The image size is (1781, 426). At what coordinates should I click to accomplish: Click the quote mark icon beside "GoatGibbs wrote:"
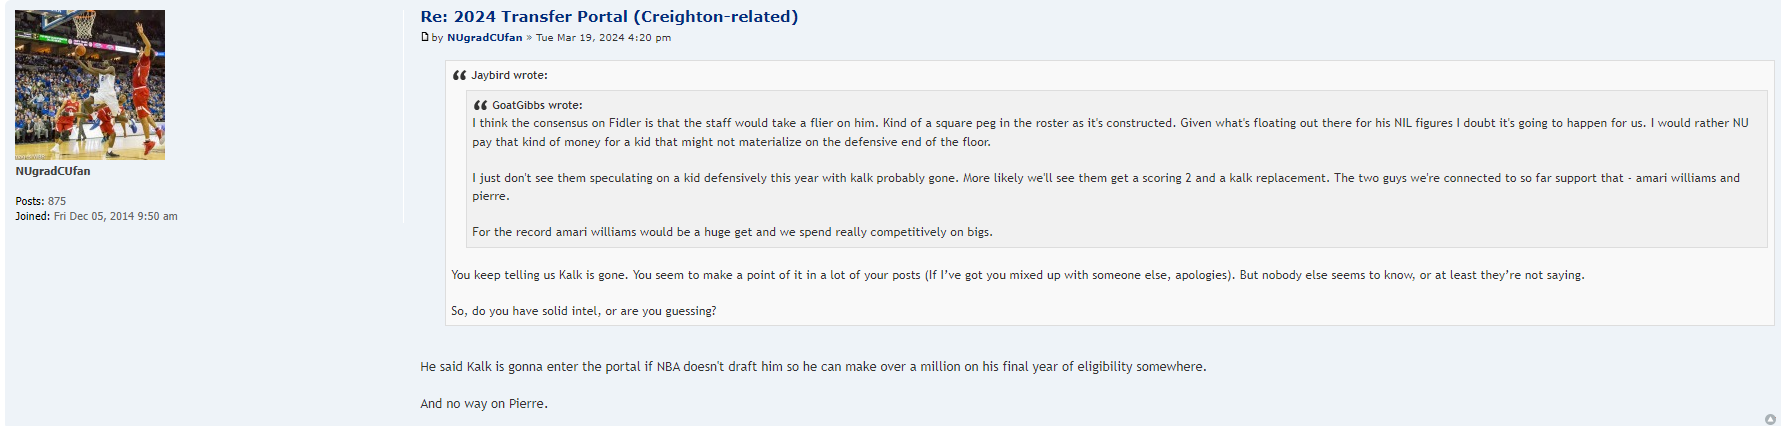pyautogui.click(x=480, y=105)
